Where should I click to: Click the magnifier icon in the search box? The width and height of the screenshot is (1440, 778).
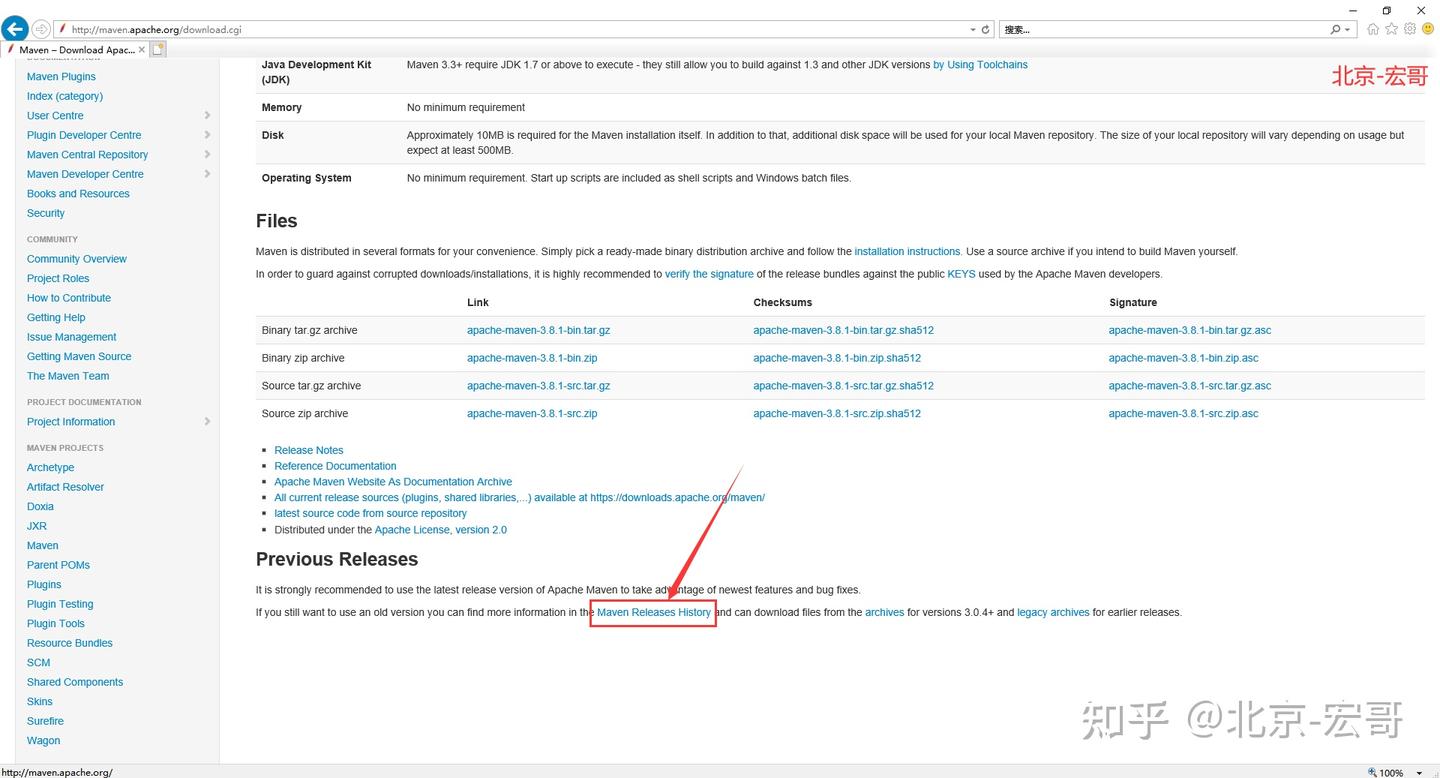[x=1336, y=30]
